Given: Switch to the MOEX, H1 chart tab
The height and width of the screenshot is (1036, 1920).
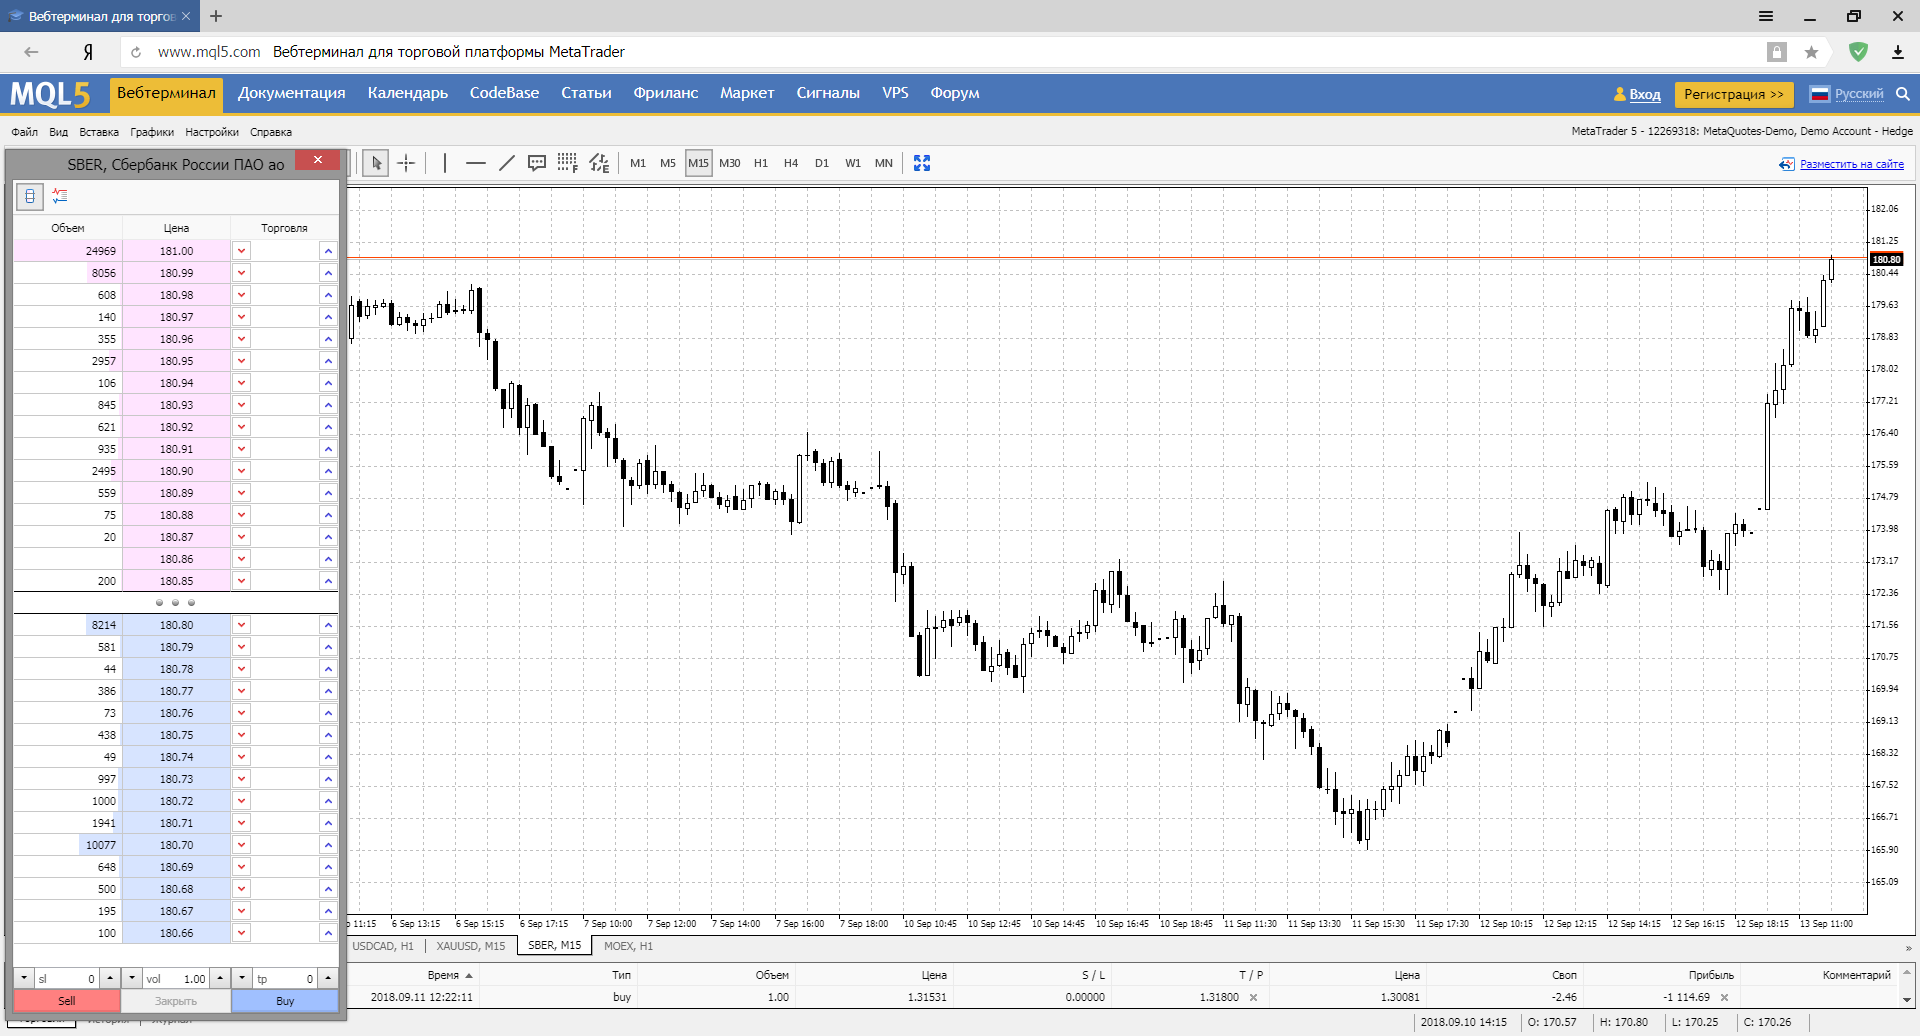Looking at the screenshot, I should 628,945.
